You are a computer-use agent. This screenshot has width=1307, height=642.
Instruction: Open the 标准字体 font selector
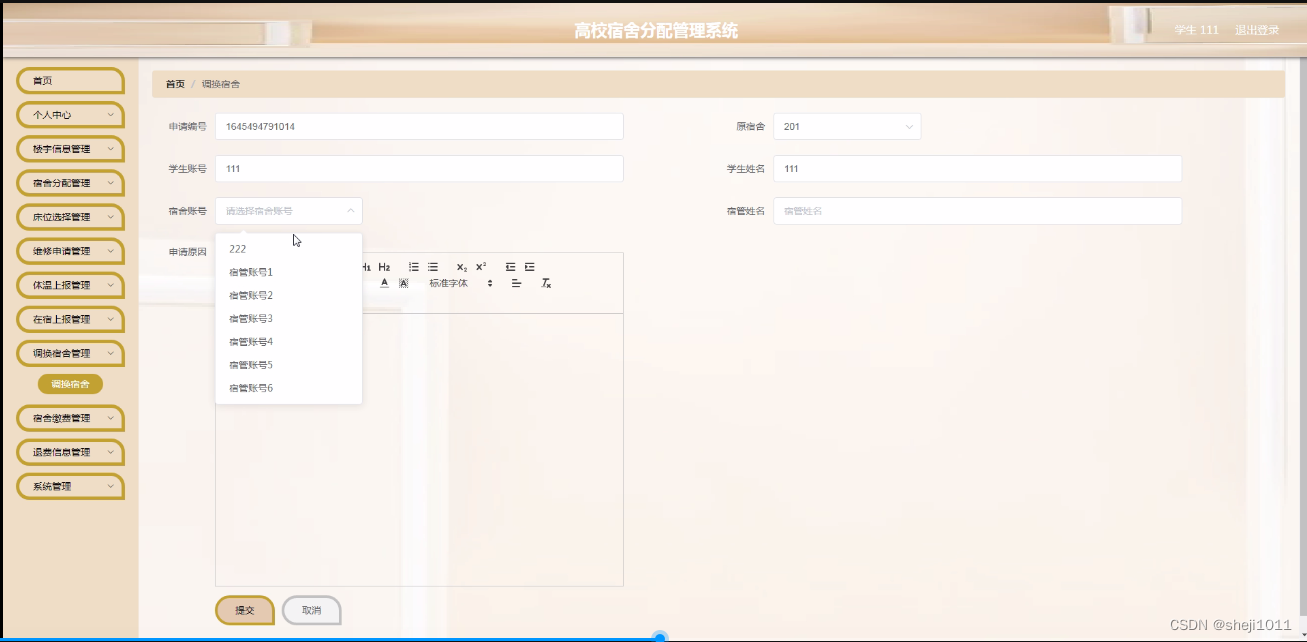[448, 283]
